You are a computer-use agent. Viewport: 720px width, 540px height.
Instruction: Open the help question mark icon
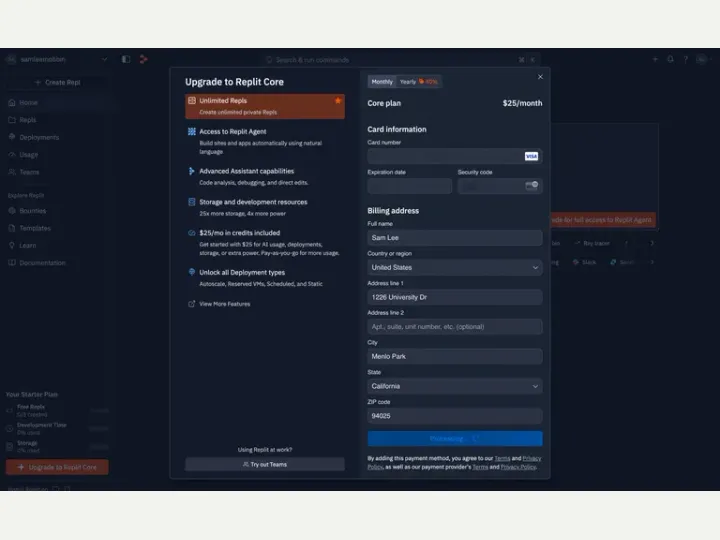[686, 59]
